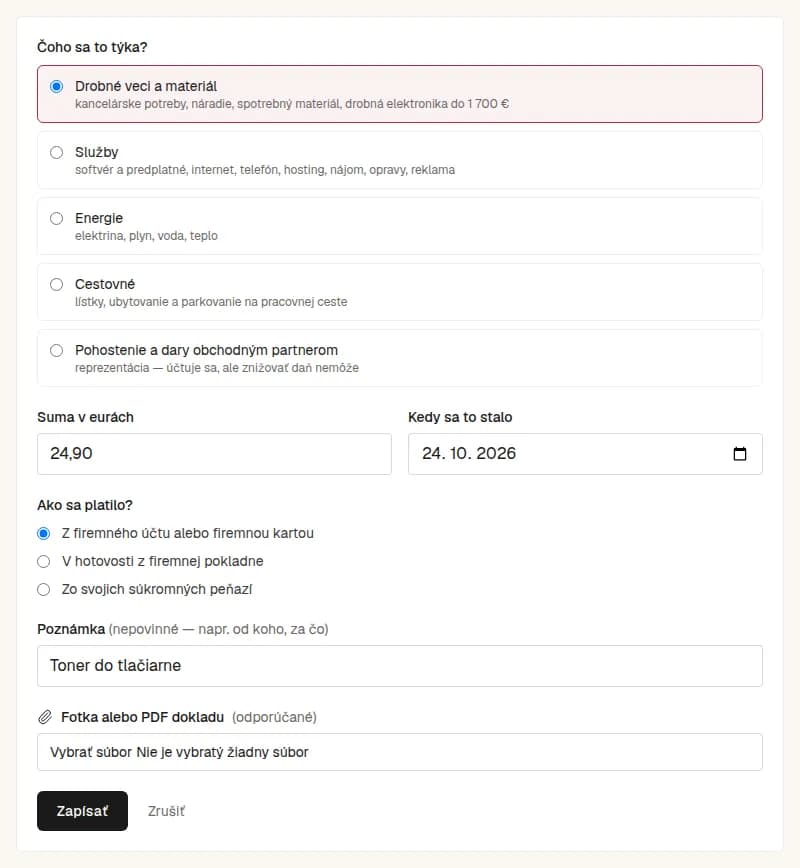
Task: Choose V hotovosti z firemnej pokladne
Action: tap(44, 561)
